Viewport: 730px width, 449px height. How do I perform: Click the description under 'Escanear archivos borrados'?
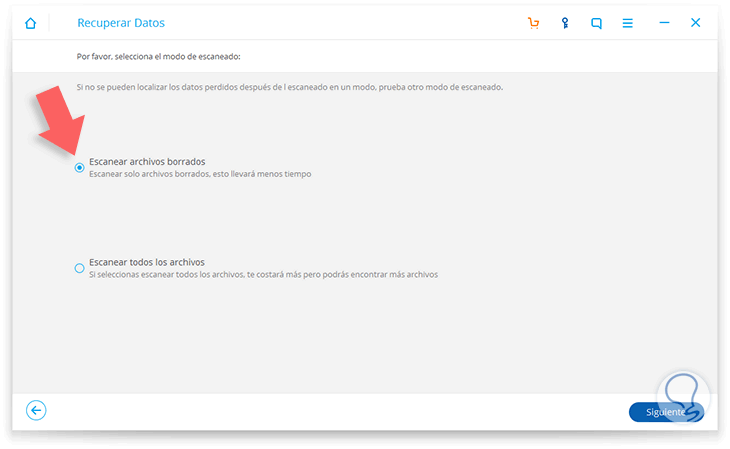200,174
